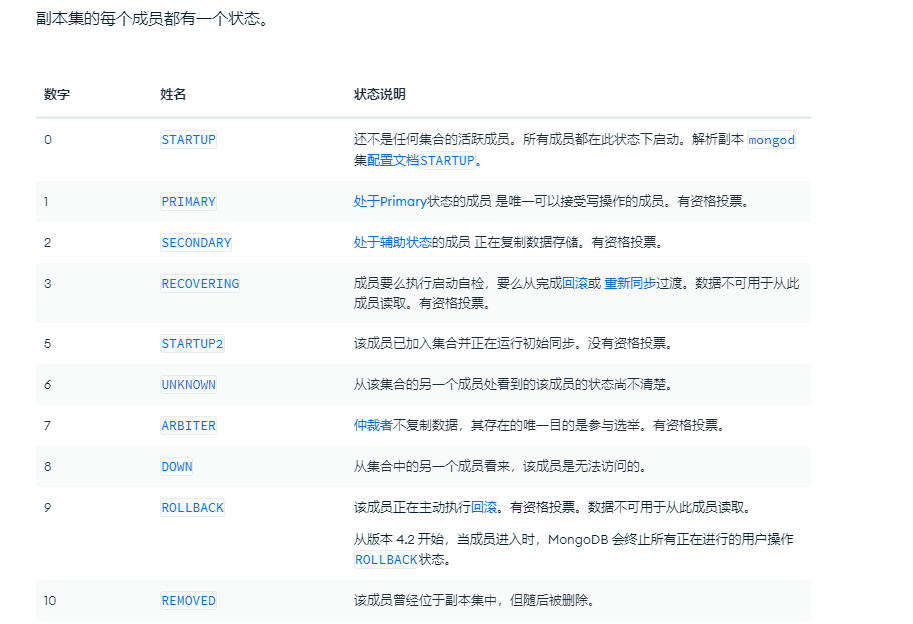Open the 处于Primary link
This screenshot has width=913, height=624.
click(390, 202)
